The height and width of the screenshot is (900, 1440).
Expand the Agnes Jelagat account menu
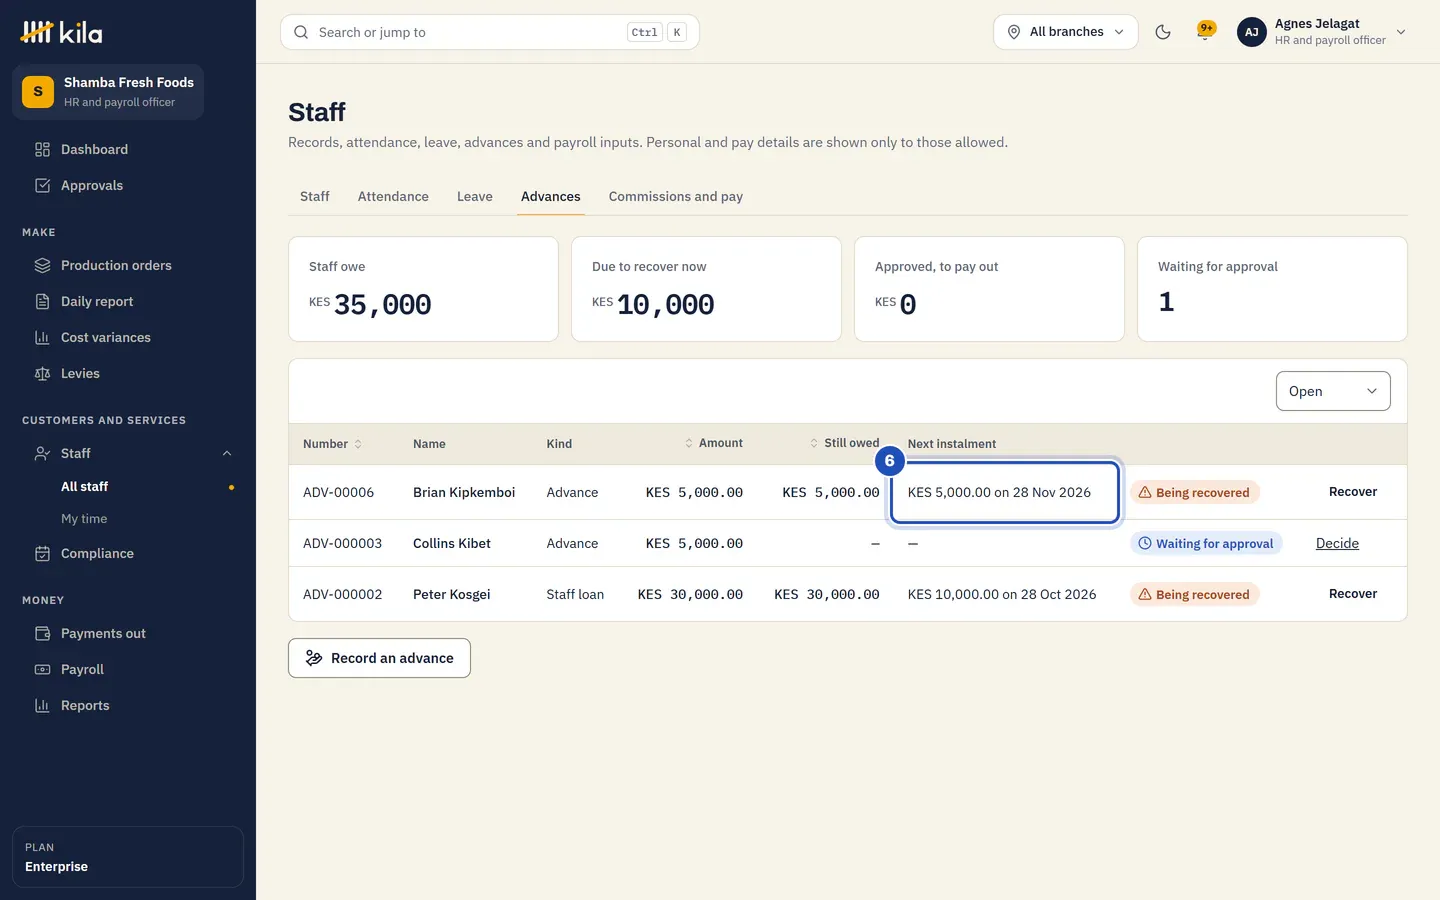[x=1322, y=32]
